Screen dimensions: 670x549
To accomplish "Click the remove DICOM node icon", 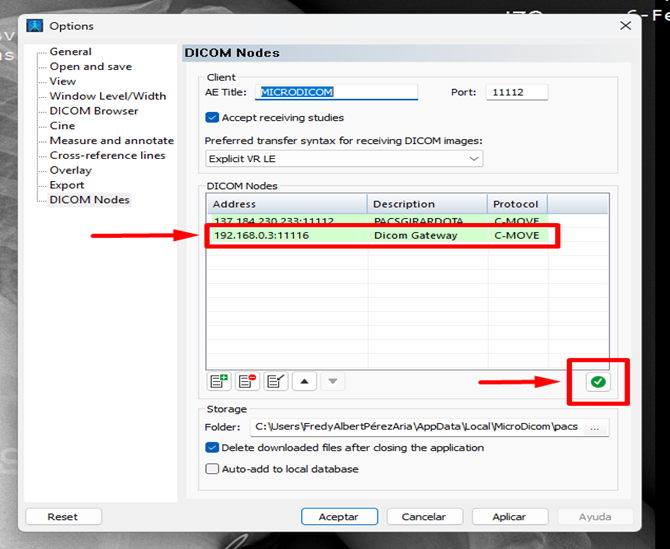I will [247, 382].
